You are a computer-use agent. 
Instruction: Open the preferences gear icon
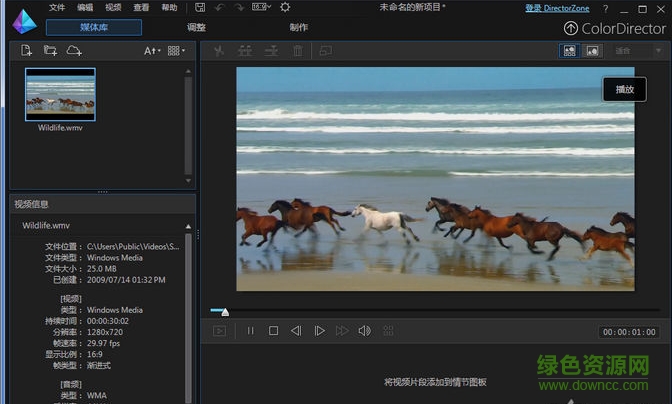click(x=285, y=7)
